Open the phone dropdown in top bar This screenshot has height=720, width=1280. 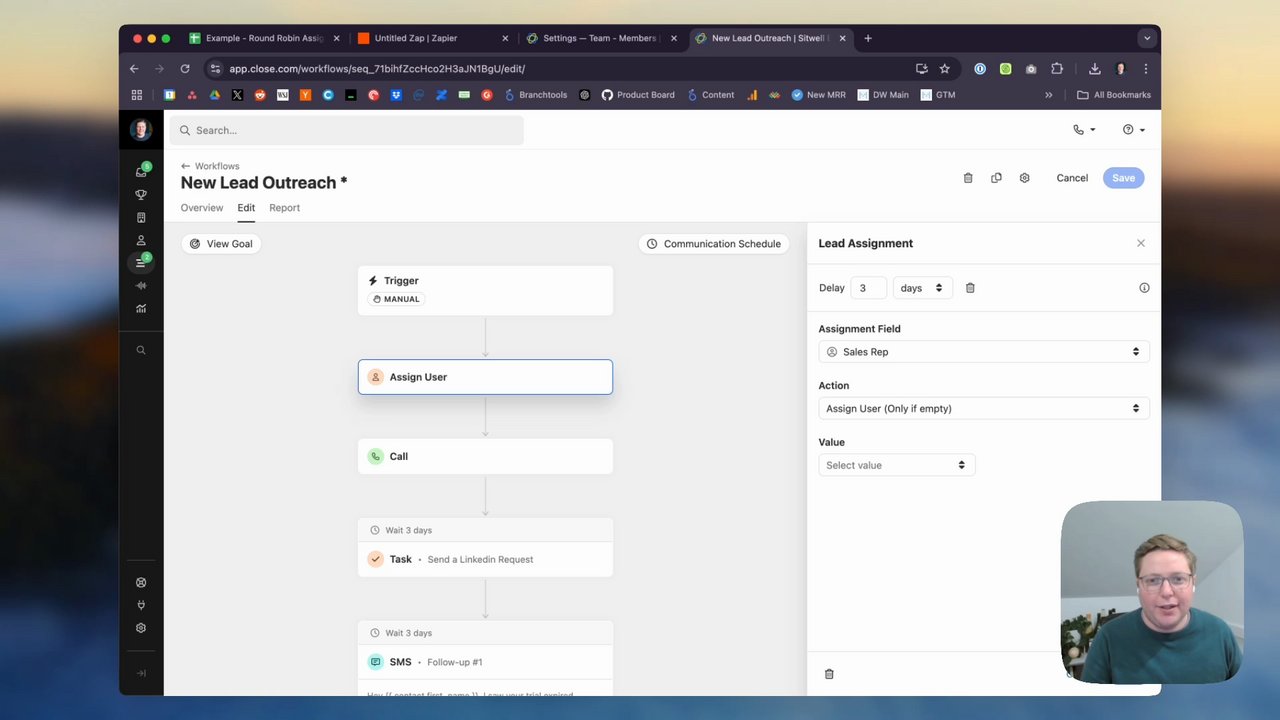pos(1084,130)
